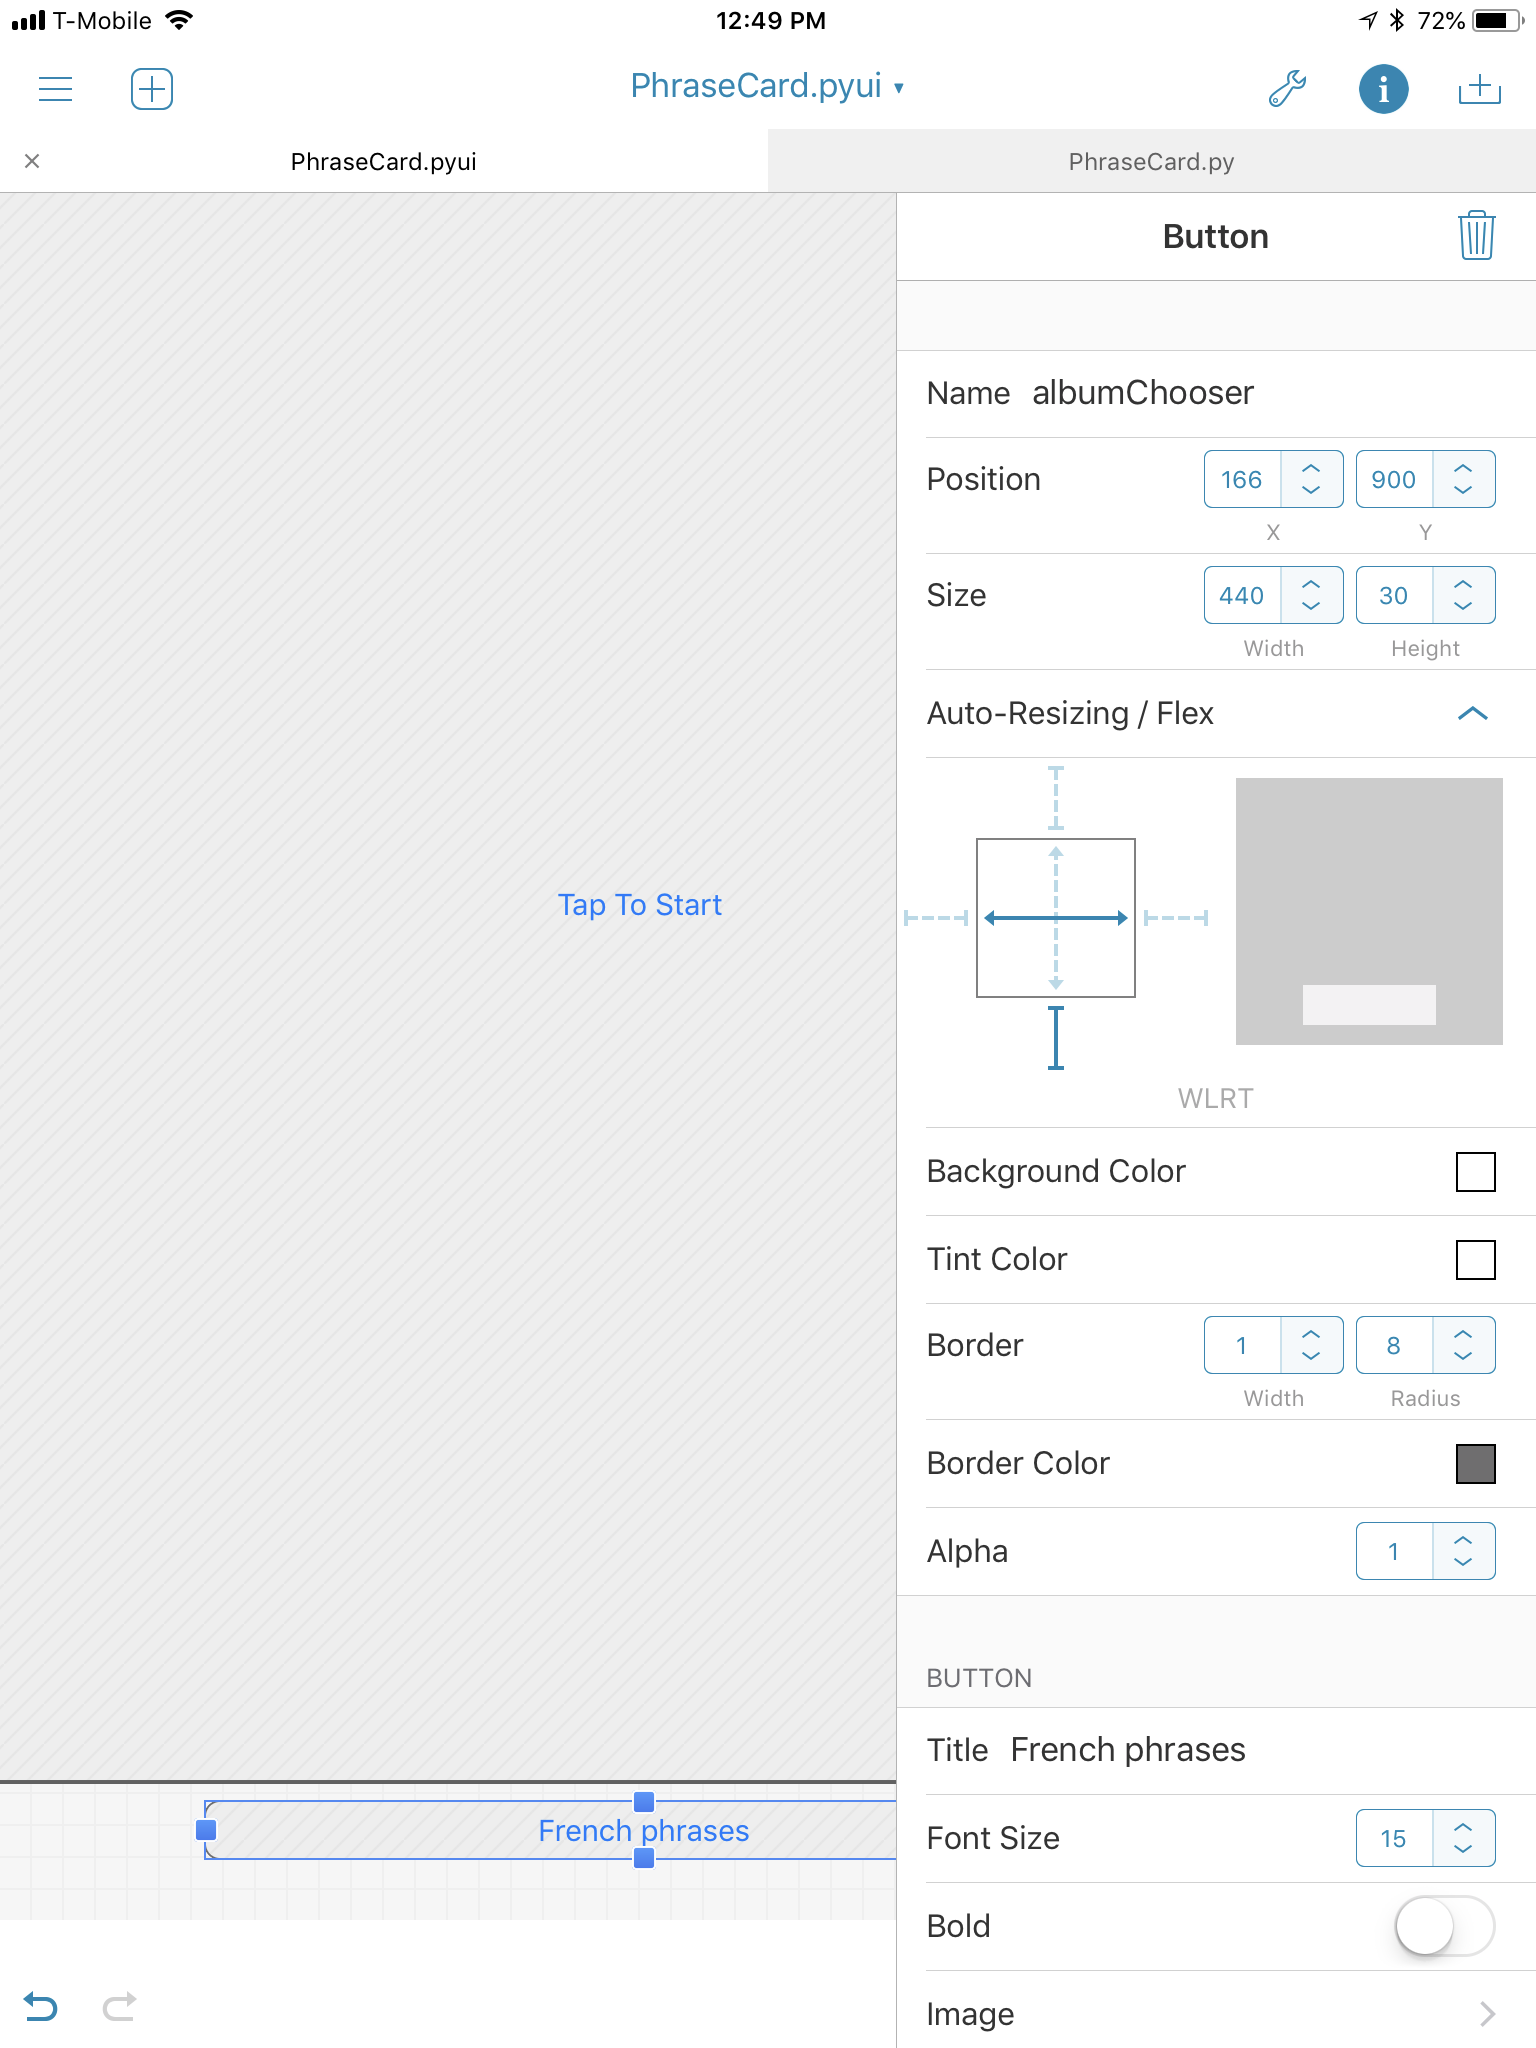Toggle the Bold switch
This screenshot has width=1536, height=2048.
tap(1444, 1926)
